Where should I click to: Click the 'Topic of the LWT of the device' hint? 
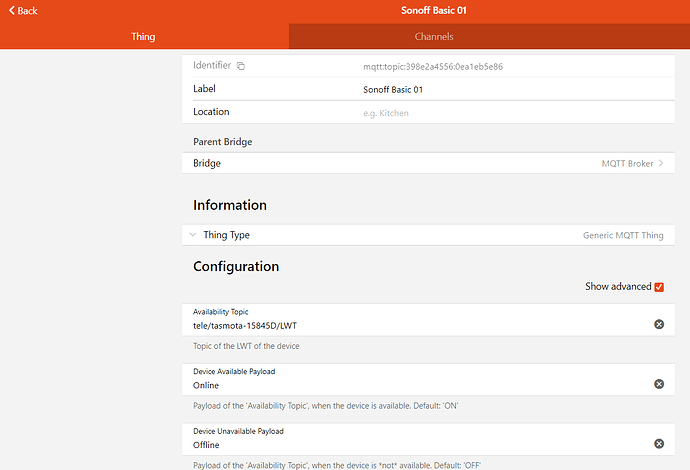pyautogui.click(x=246, y=346)
